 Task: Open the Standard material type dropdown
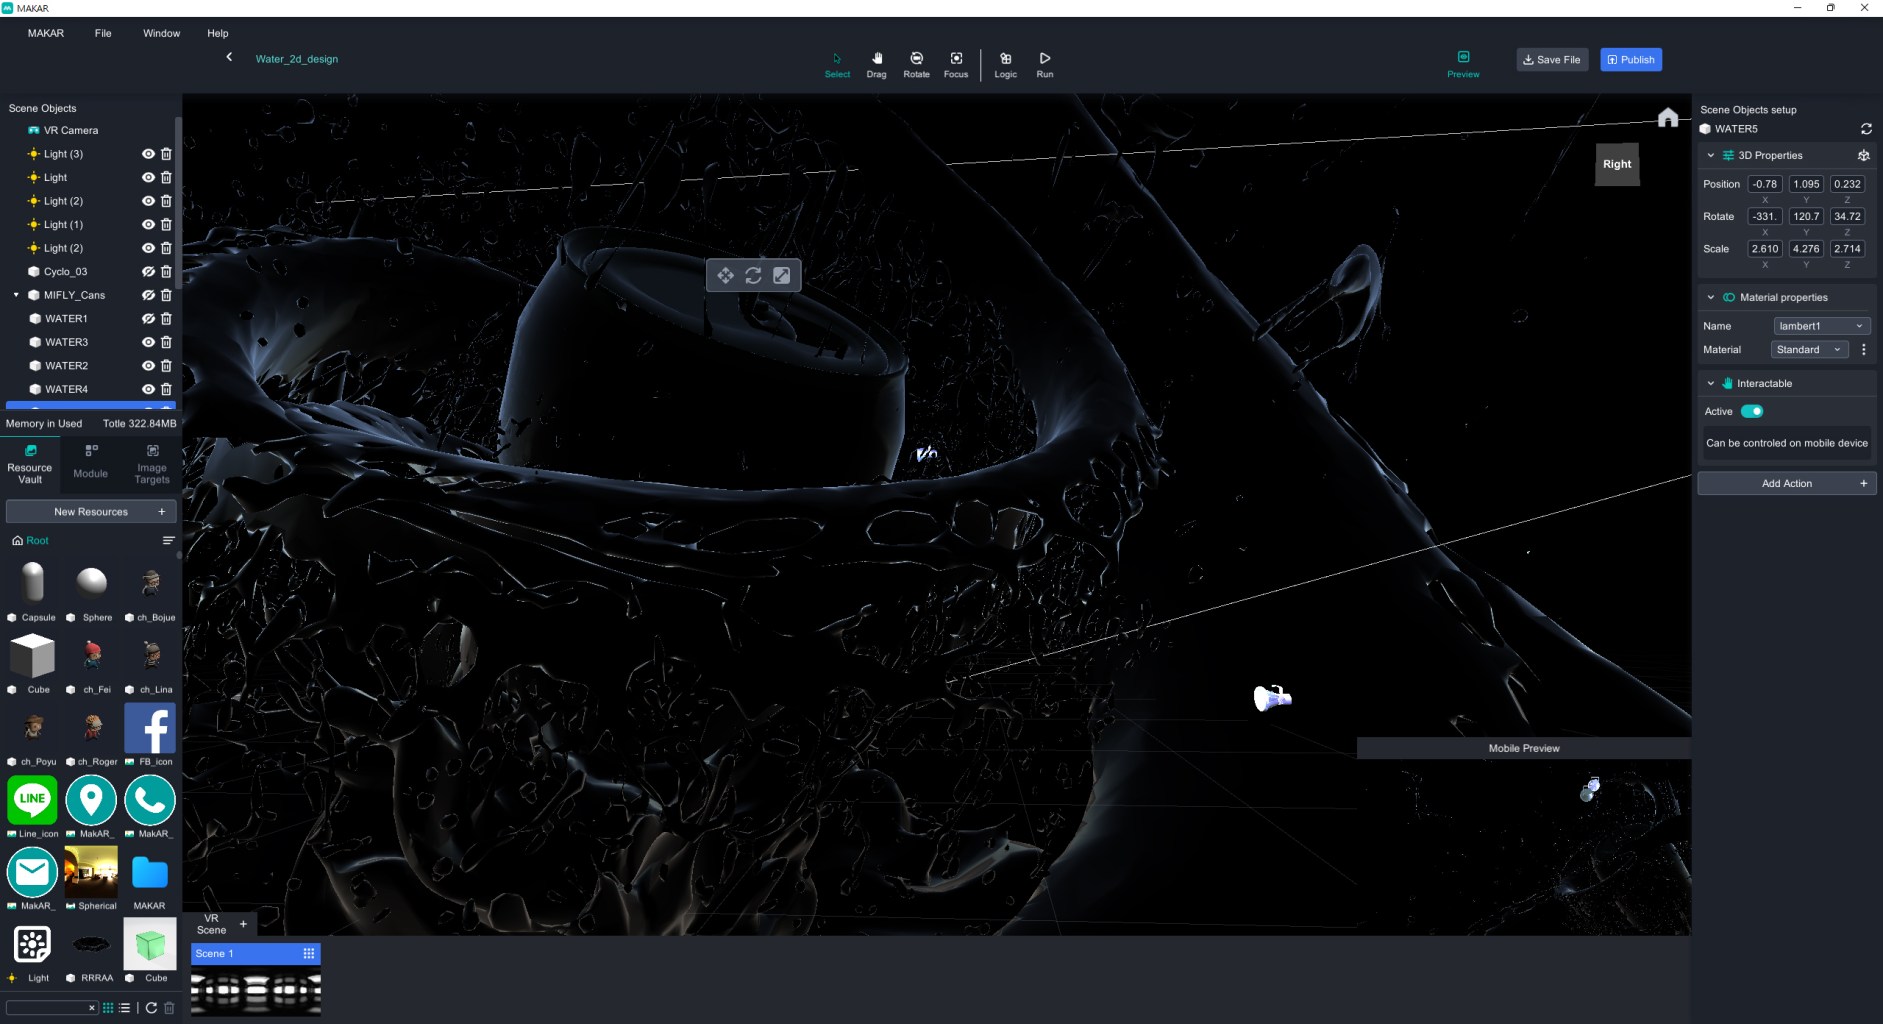click(x=1808, y=350)
